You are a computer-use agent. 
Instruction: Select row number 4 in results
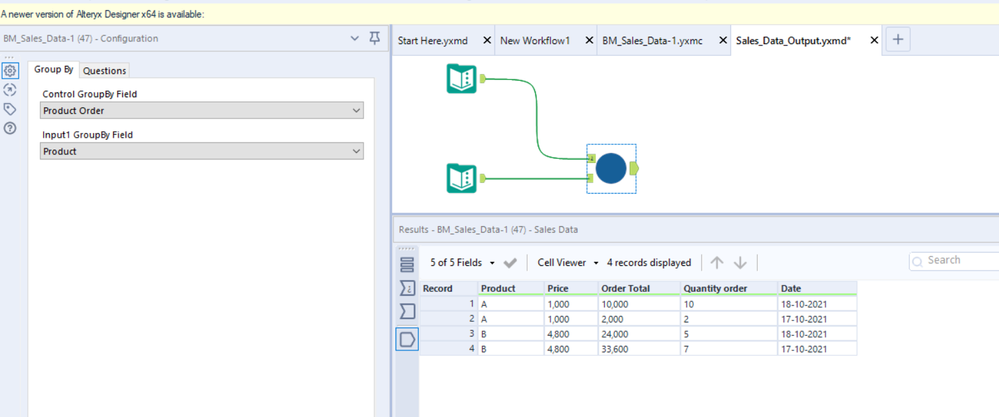449,349
